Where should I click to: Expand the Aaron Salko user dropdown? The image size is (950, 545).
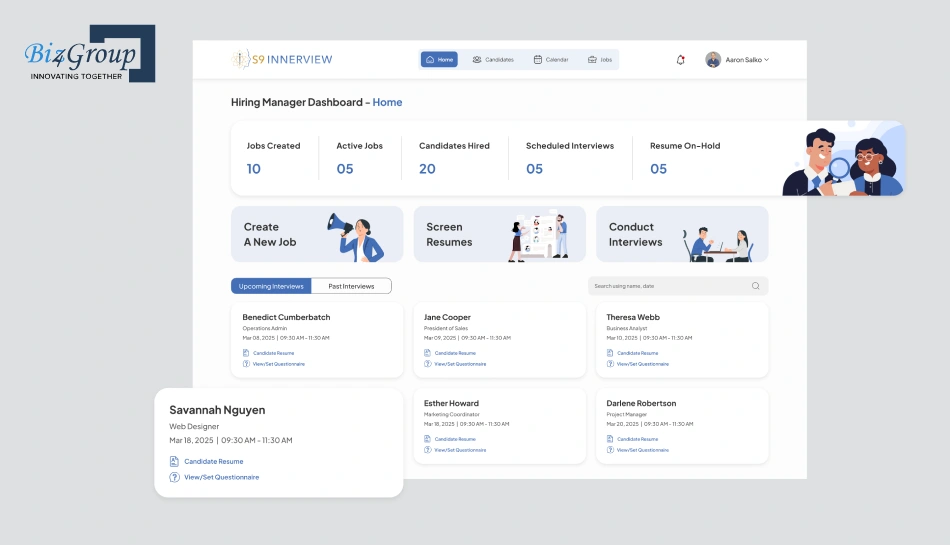(766, 60)
